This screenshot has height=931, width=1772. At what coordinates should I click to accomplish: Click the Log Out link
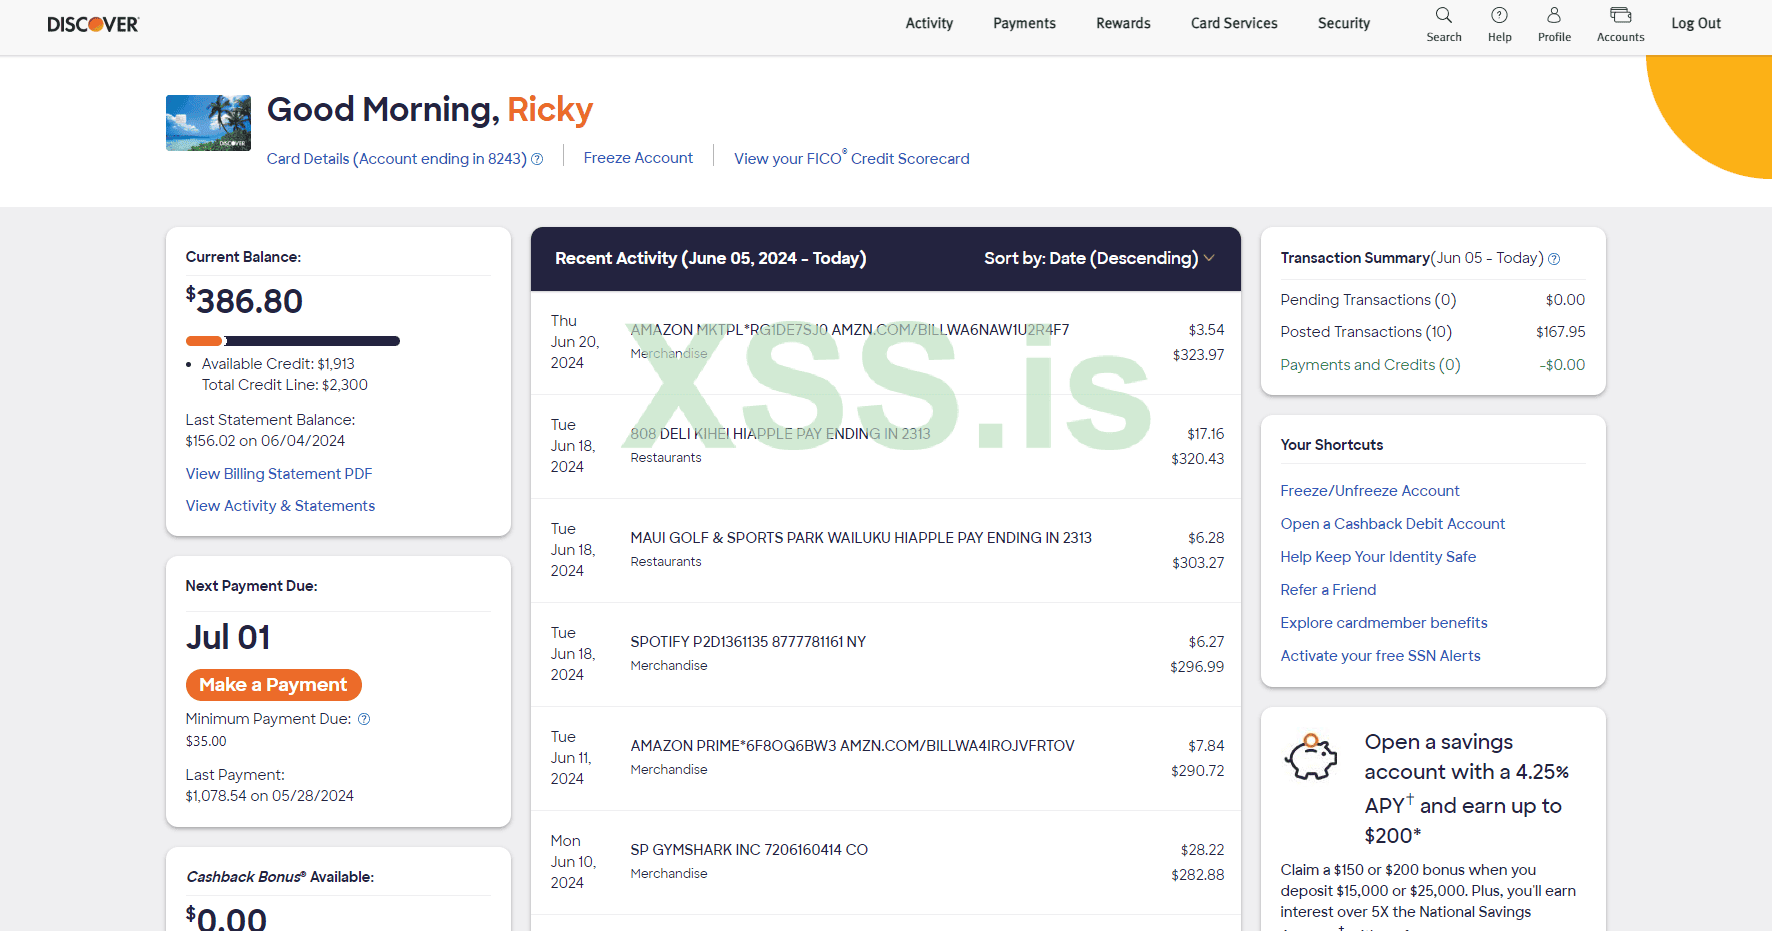[x=1696, y=23]
